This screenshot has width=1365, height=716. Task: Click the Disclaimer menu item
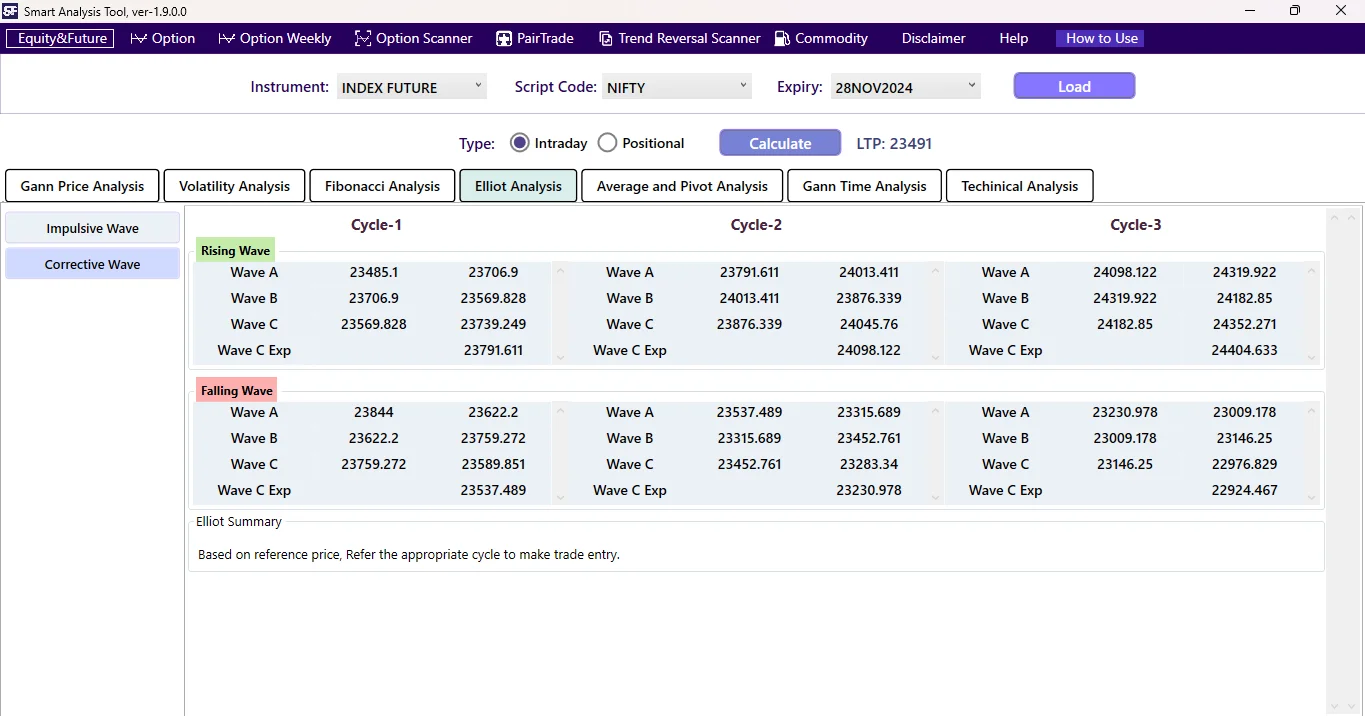pyautogui.click(x=932, y=38)
